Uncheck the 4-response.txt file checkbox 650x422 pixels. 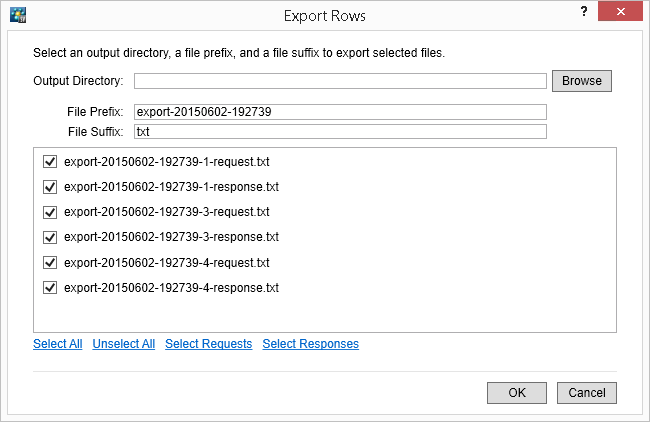pos(50,288)
